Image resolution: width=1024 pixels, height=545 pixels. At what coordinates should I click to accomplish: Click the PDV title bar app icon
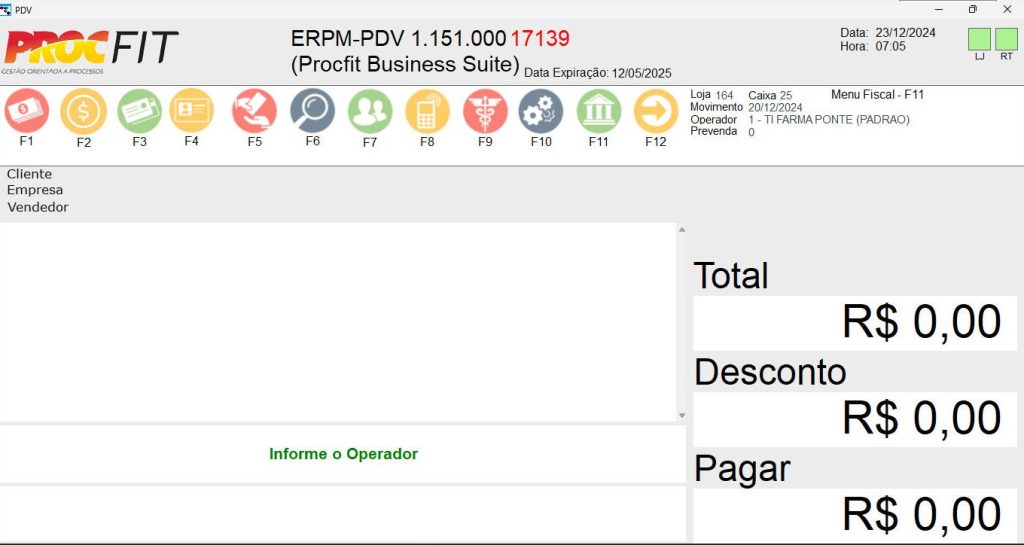click(6, 10)
